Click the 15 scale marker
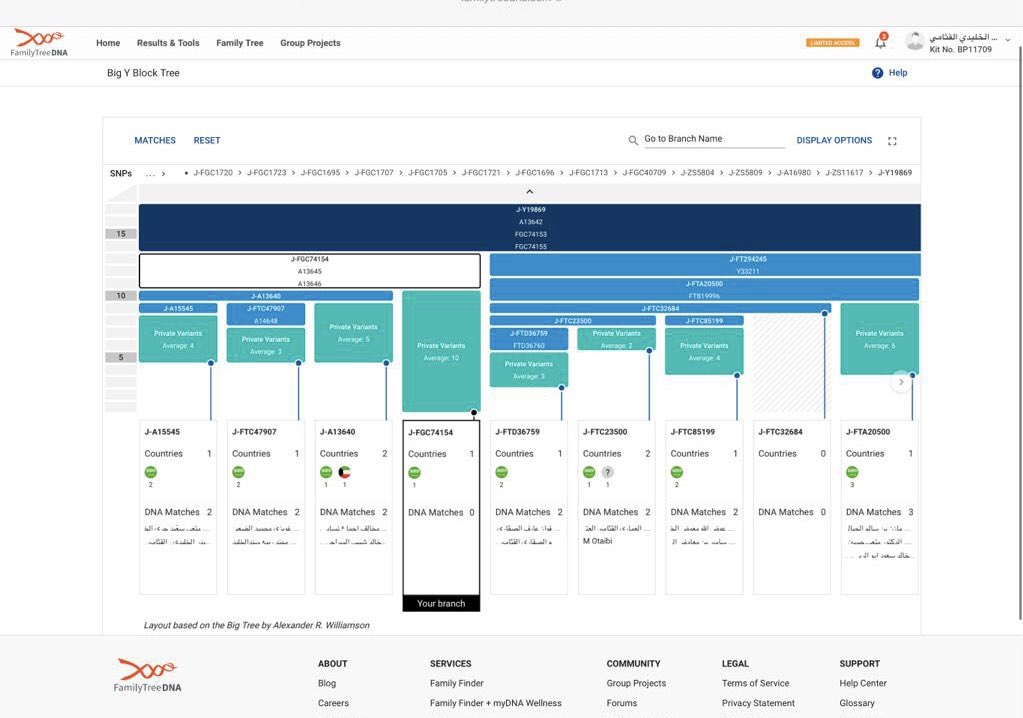Image resolution: width=1023 pixels, height=718 pixels. click(x=121, y=233)
